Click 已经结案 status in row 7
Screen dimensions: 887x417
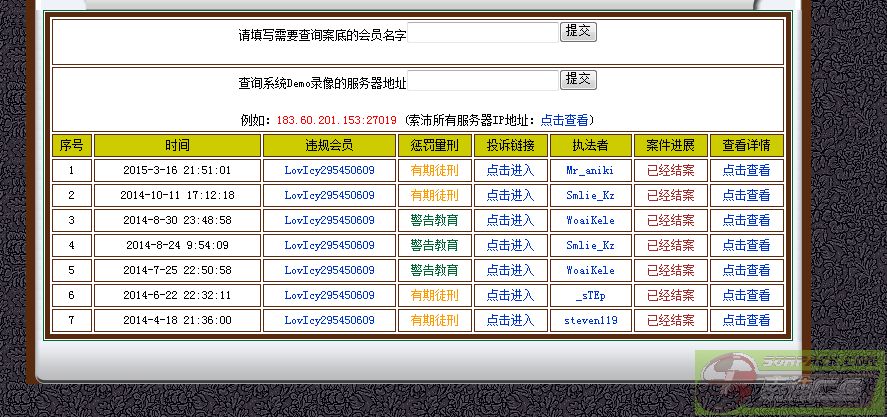(x=670, y=320)
